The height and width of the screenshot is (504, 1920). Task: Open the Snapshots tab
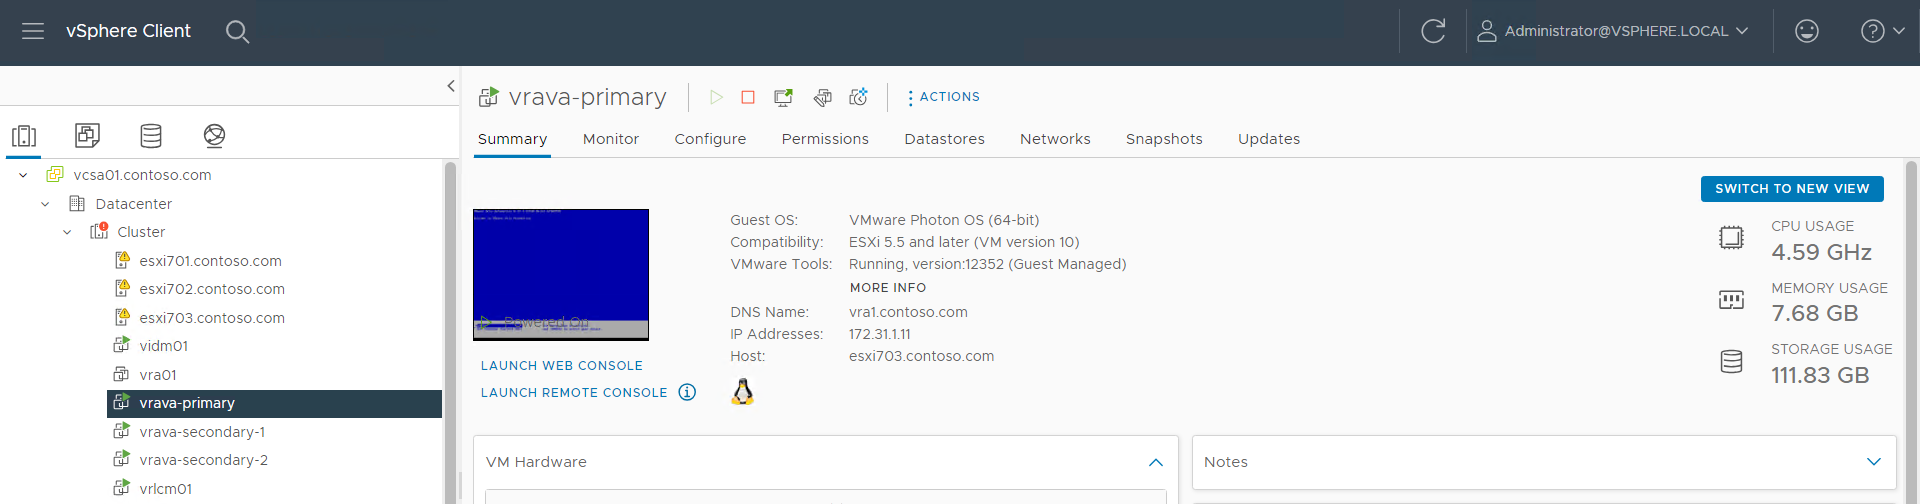[1164, 139]
